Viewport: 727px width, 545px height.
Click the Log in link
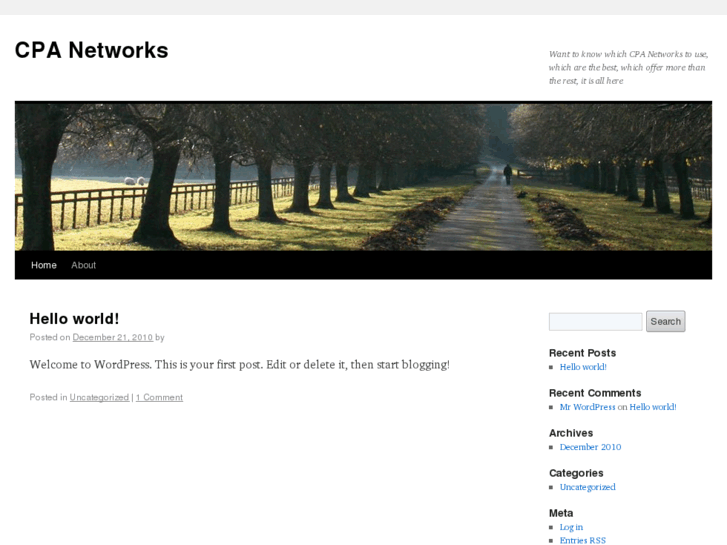pyautogui.click(x=571, y=527)
